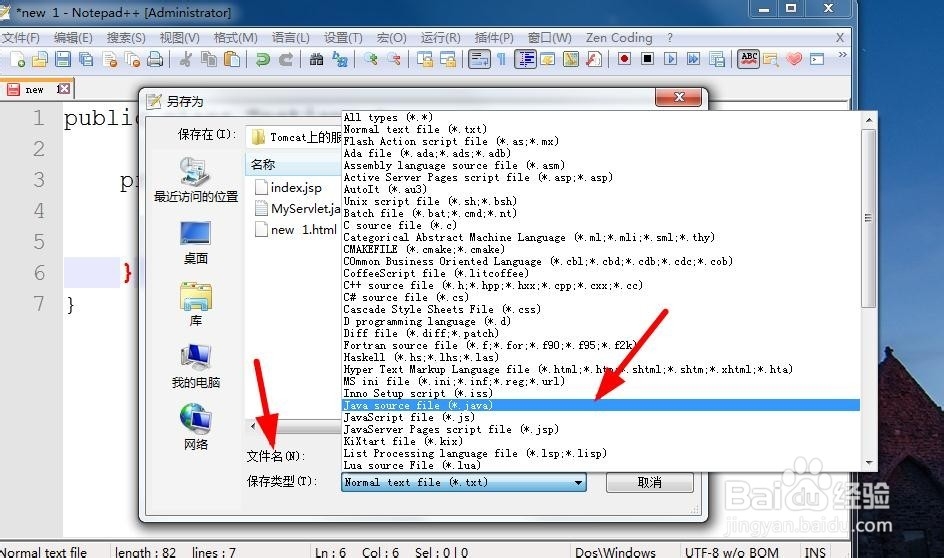Select C source file (*.c) type
The image size is (944, 558).
[x=600, y=225]
